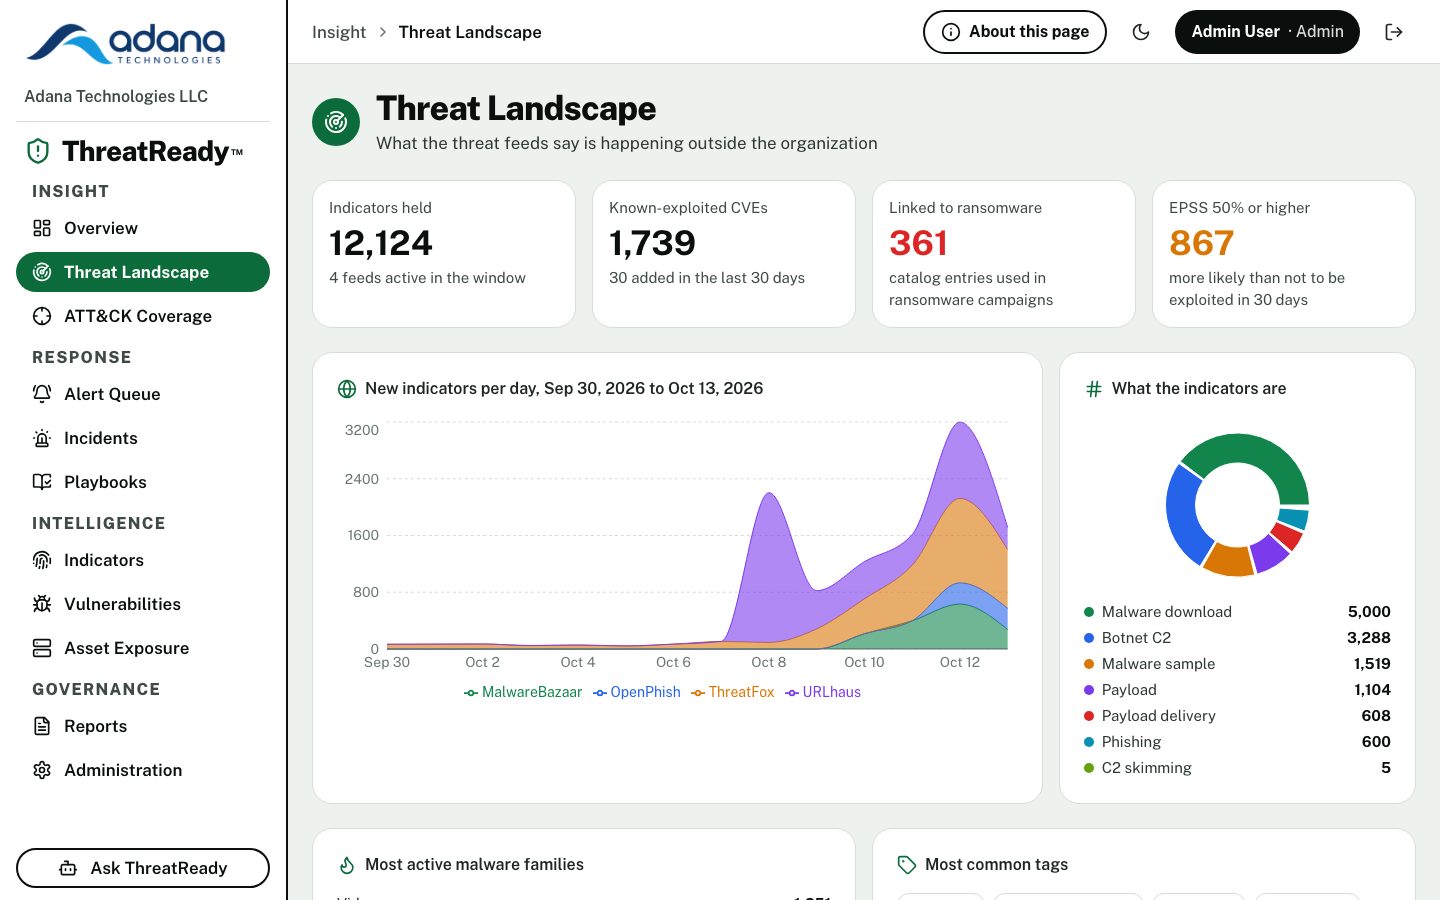Screen dimensions: 1440x900
Task: Click the Overview grid icon
Action: tap(42, 228)
